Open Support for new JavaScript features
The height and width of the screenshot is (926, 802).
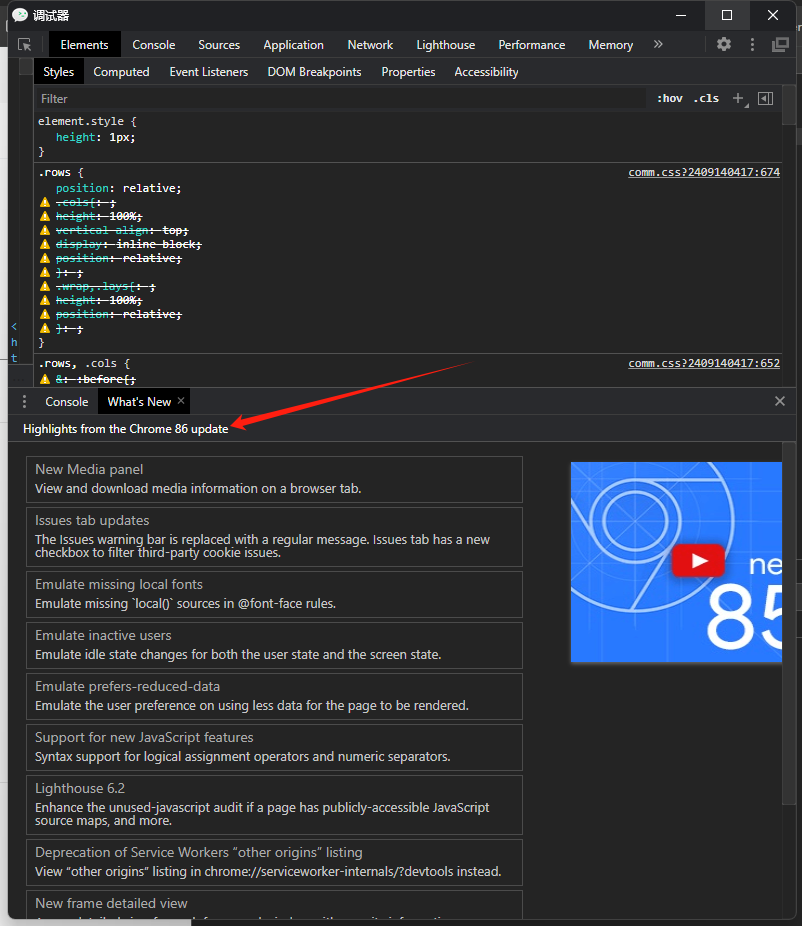pyautogui.click(x=275, y=747)
